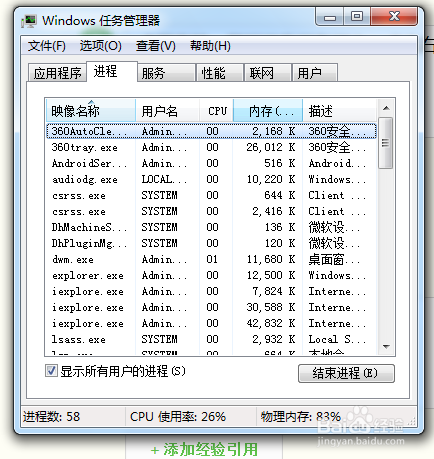
Task: Open the 选项(O) menu
Action: [x=101, y=46]
